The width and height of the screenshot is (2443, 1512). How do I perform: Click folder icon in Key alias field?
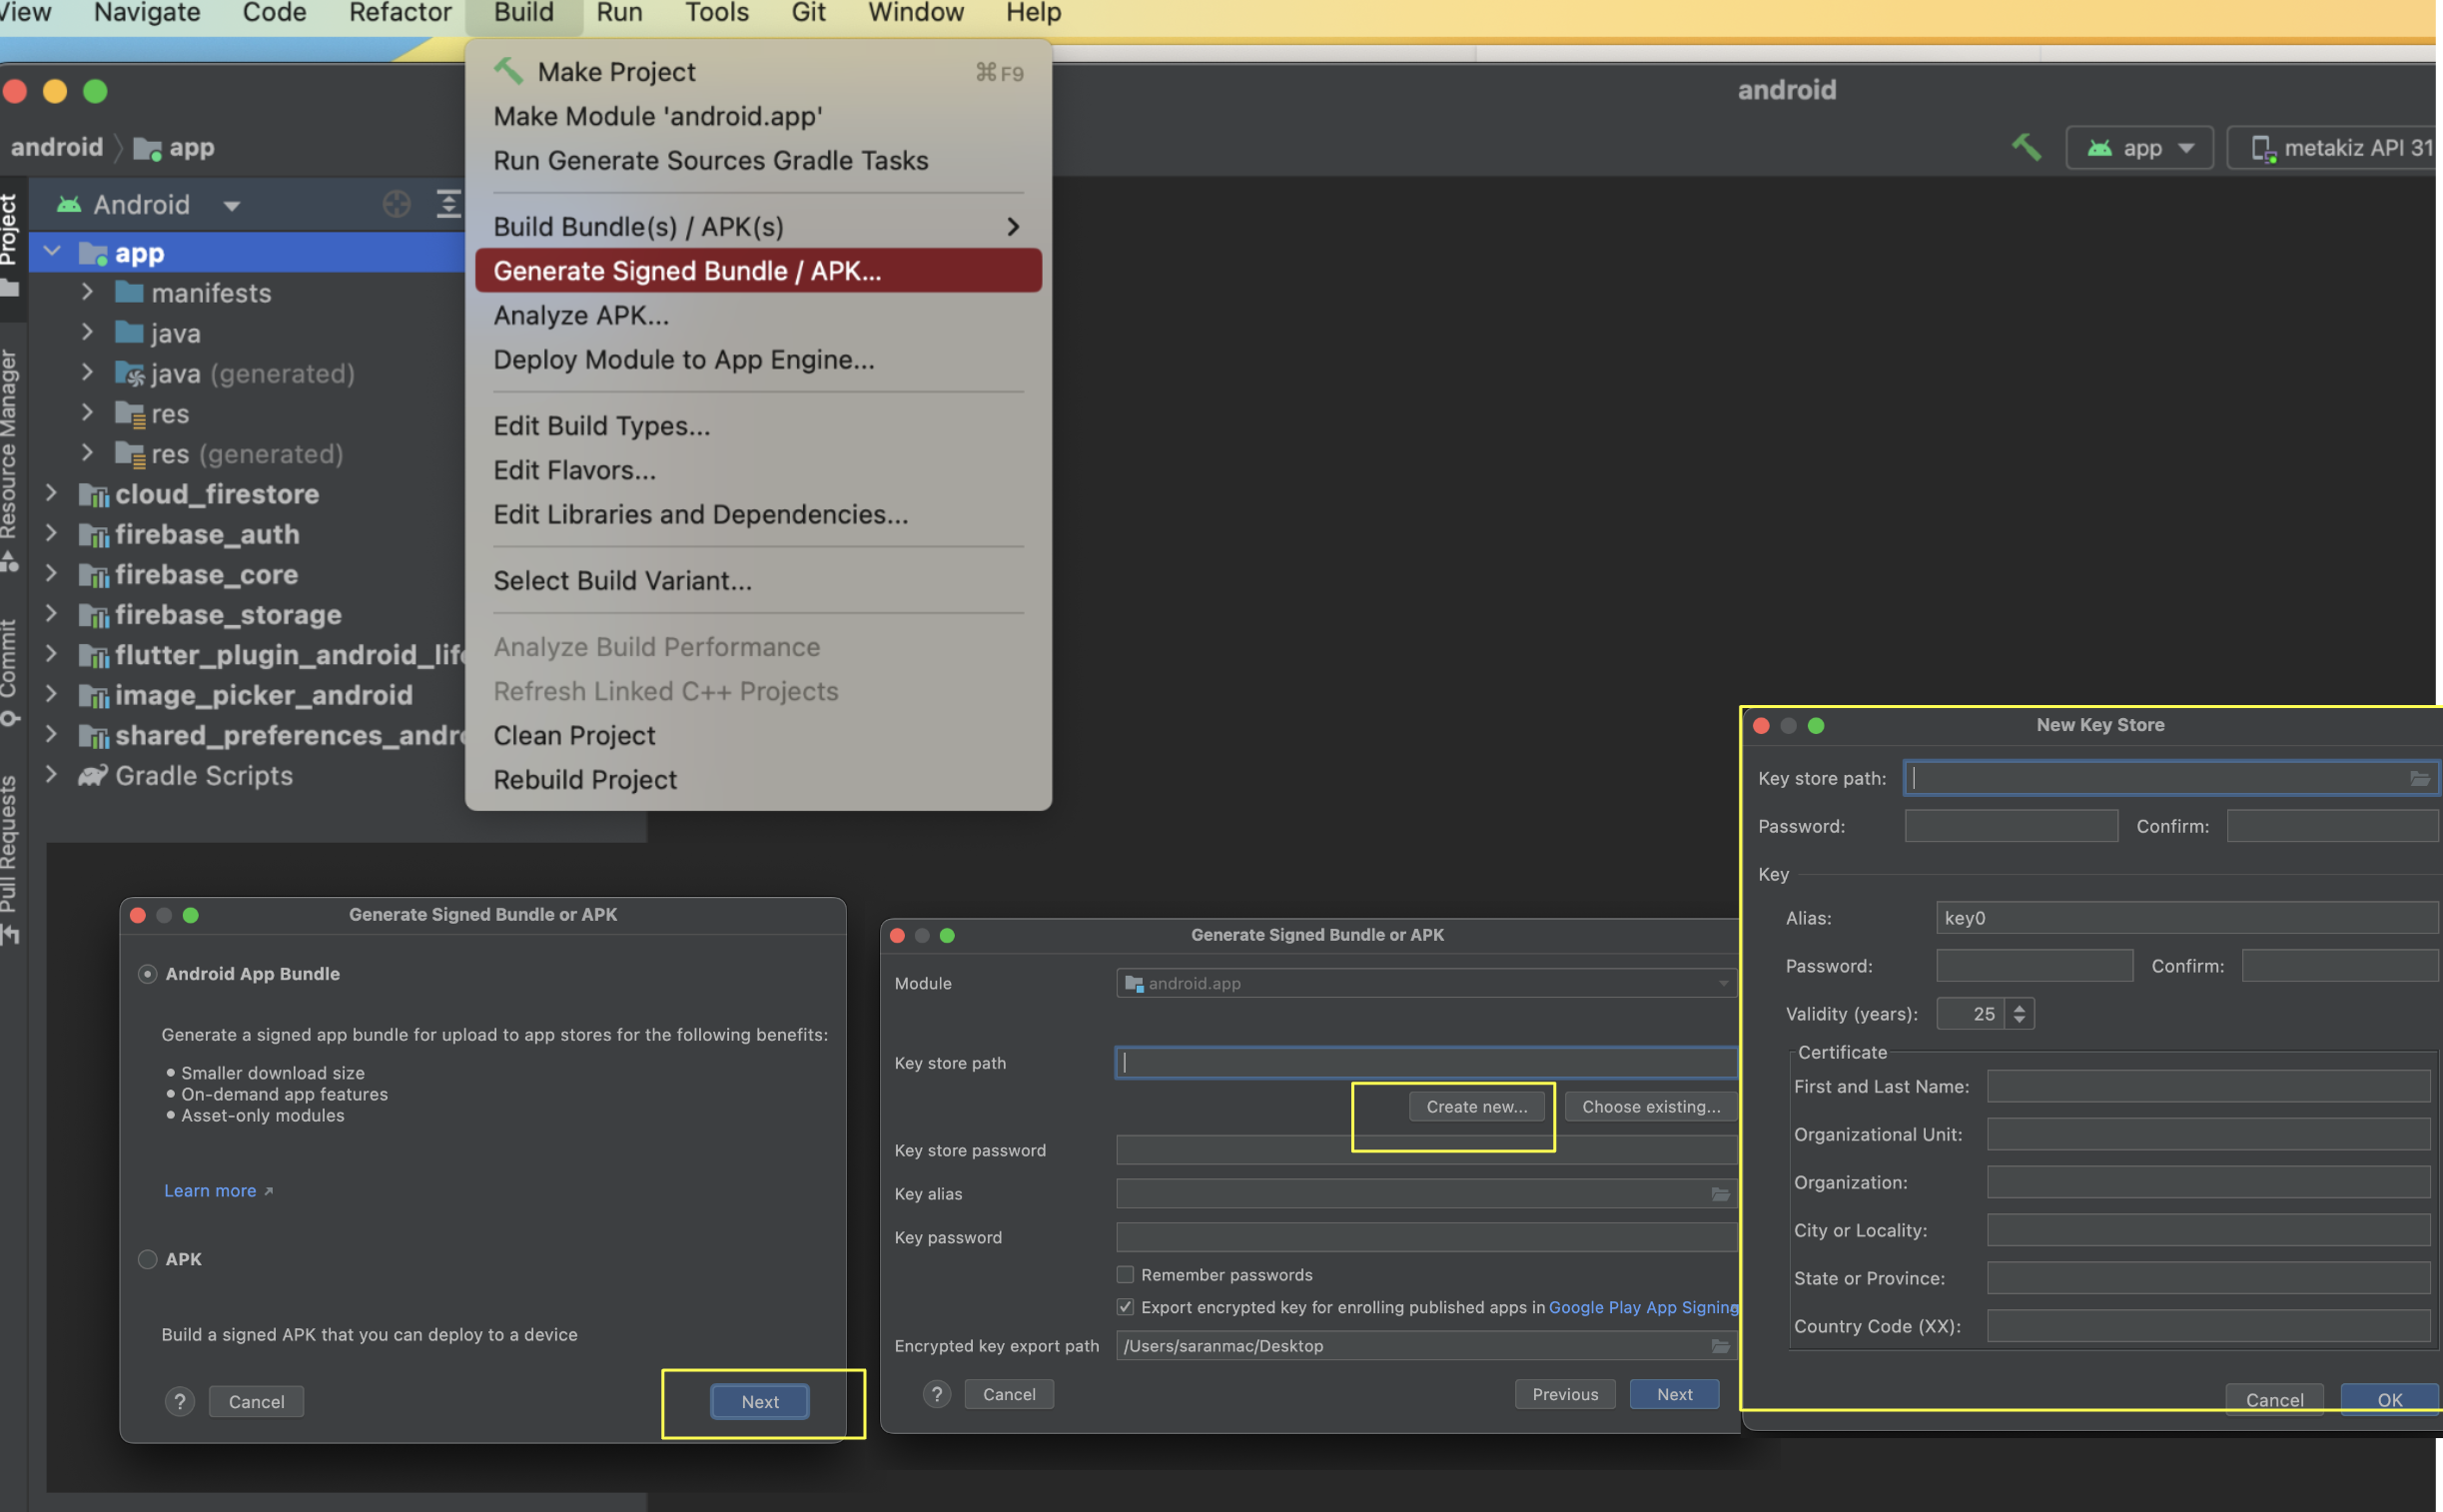1720,1194
